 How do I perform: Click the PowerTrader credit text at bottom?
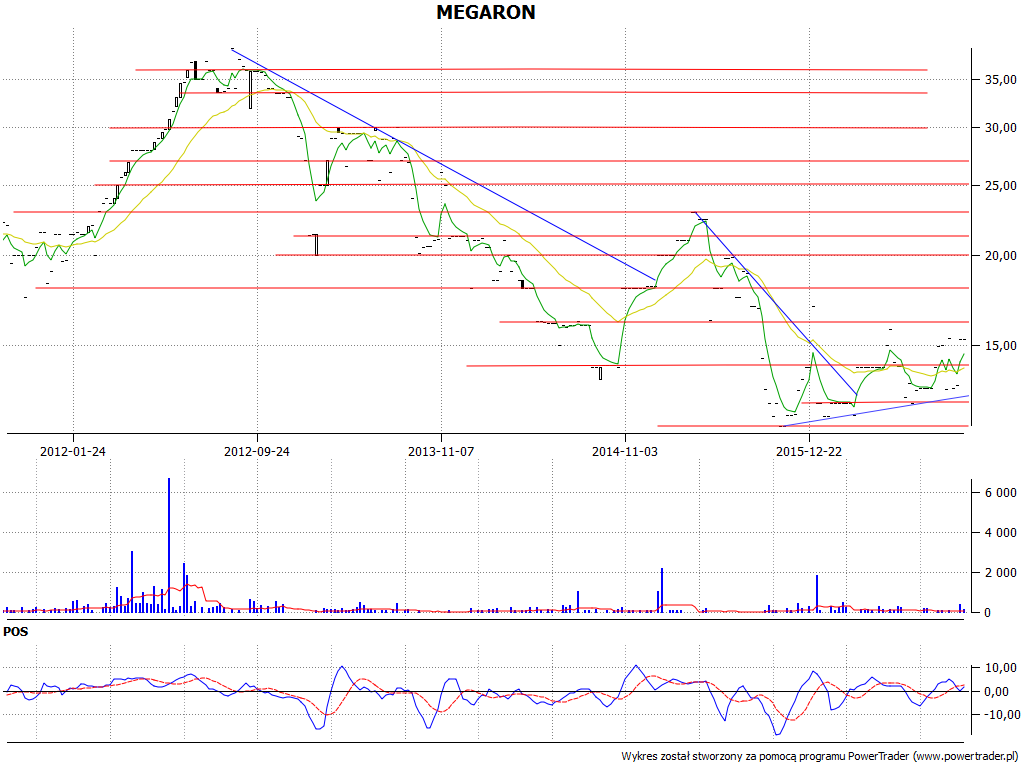tap(819, 756)
